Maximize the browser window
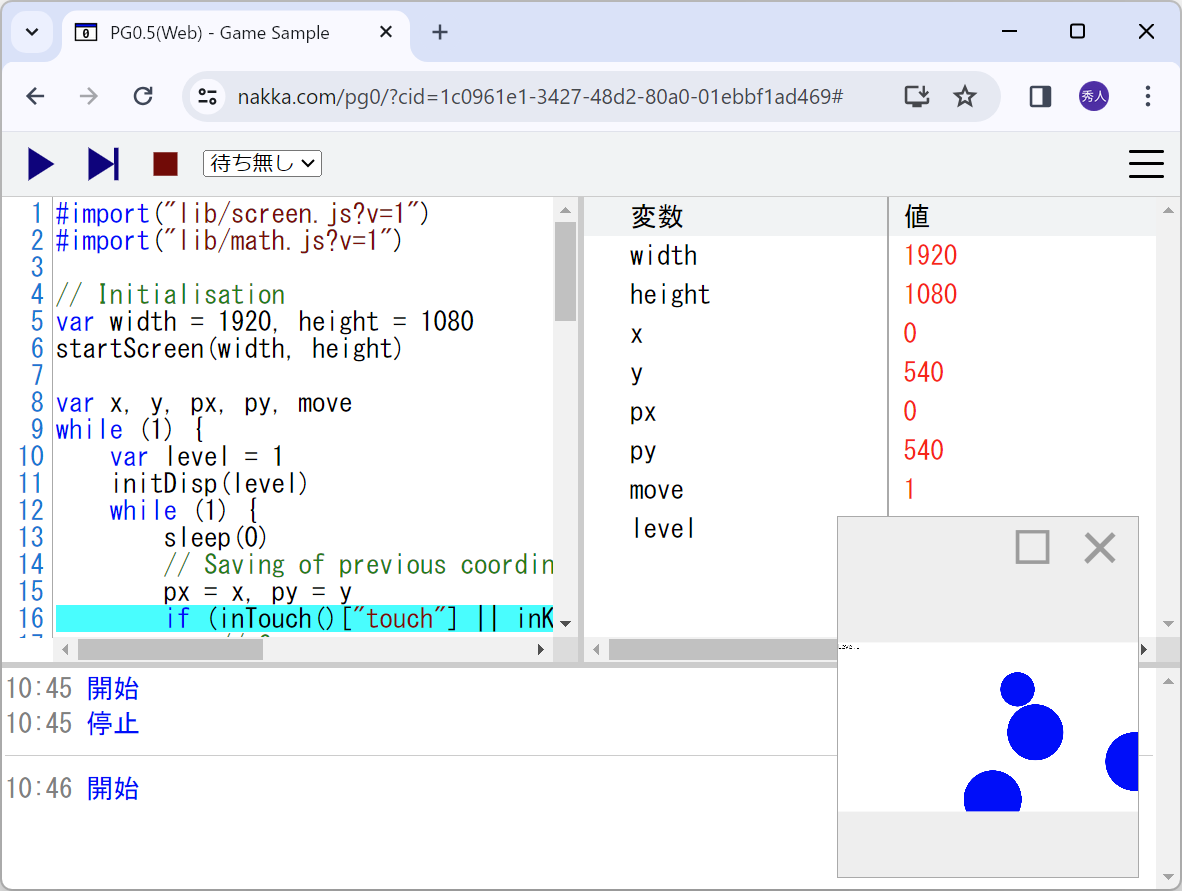The height and width of the screenshot is (891, 1182). coord(1077,31)
